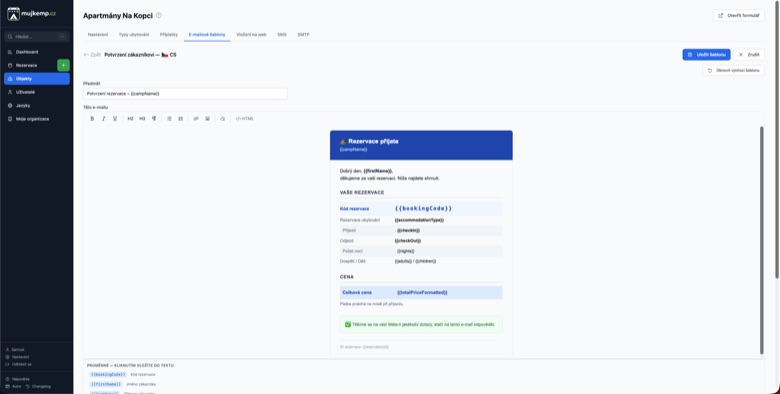The width and height of the screenshot is (780, 394).
Task: Insert an image via the image icon
Action: click(x=207, y=118)
